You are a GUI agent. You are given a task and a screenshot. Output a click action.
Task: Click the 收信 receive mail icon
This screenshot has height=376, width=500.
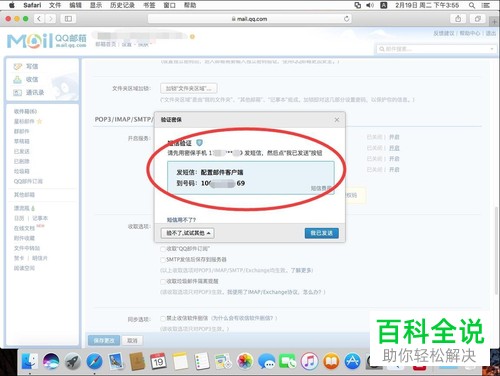[x=17, y=79]
